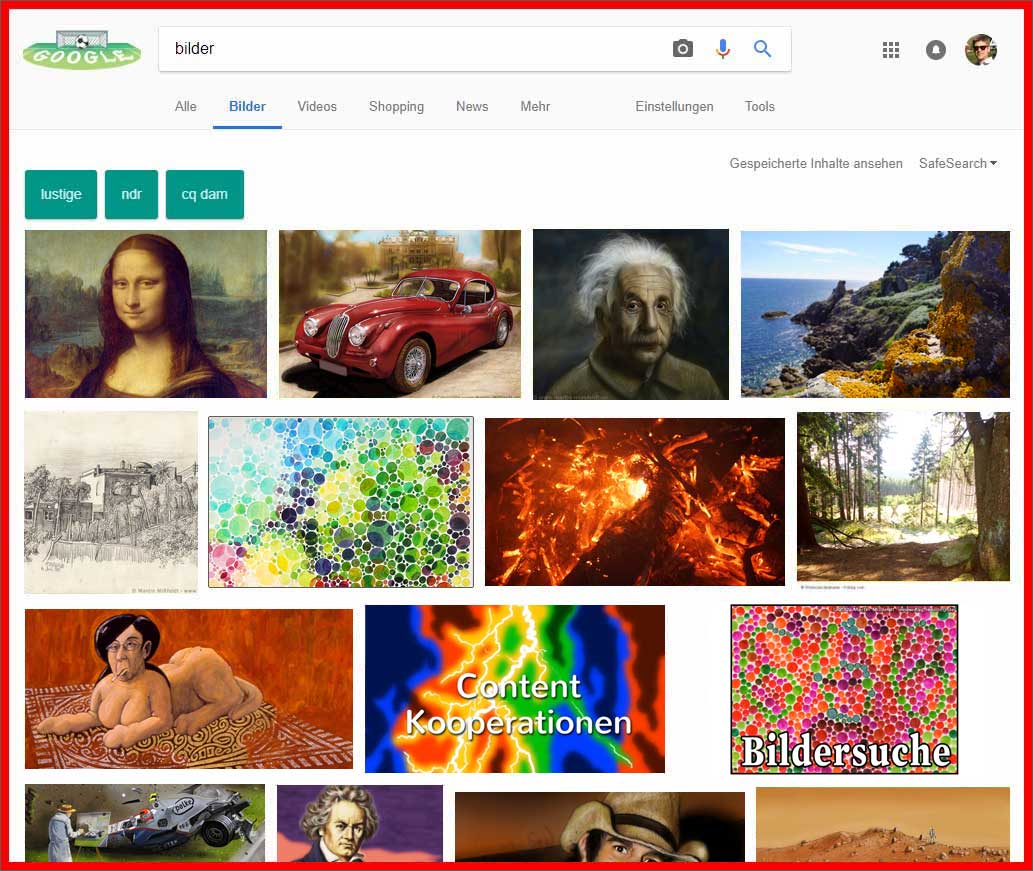The height and width of the screenshot is (871, 1033).
Task: Expand the SafeSearch dropdown
Action: tap(958, 163)
